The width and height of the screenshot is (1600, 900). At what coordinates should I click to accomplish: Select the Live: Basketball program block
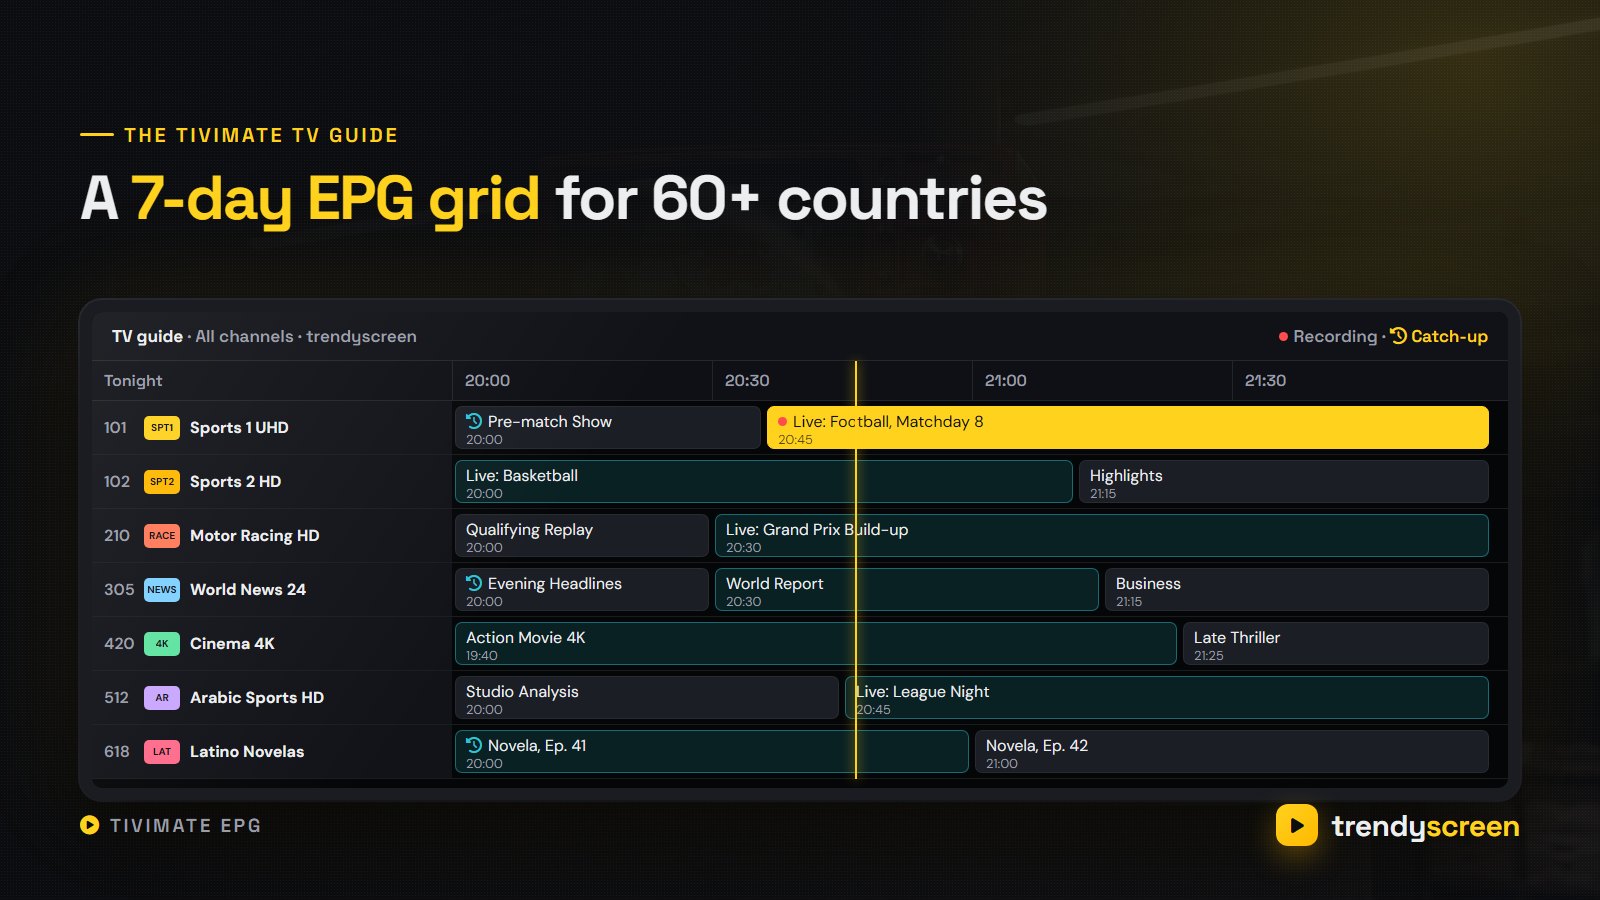(764, 482)
